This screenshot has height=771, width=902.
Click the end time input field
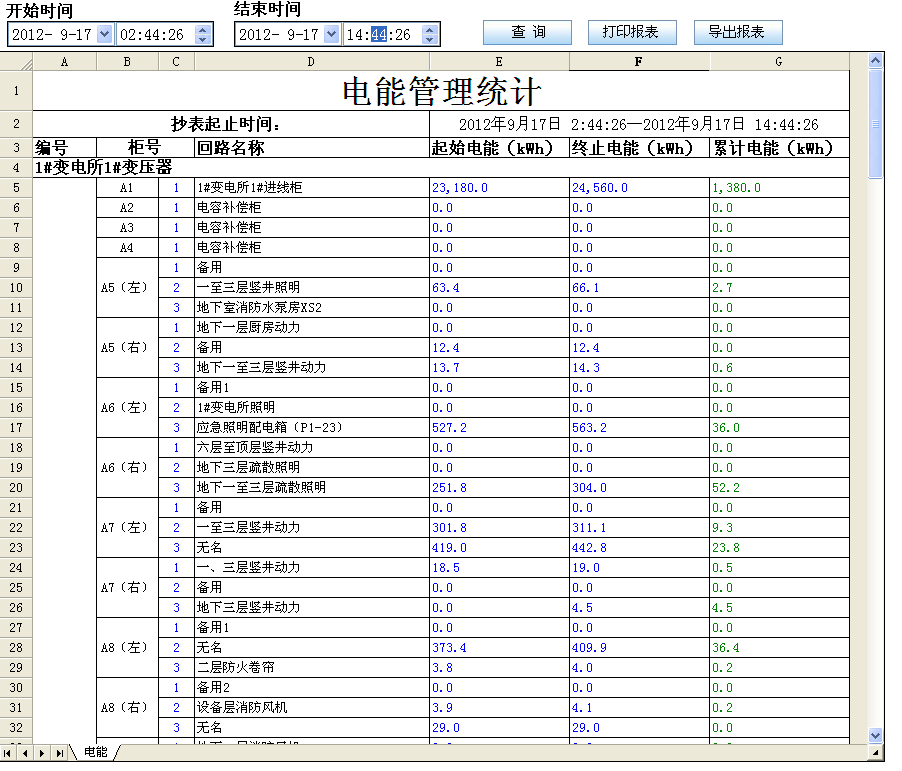pyautogui.click(x=379, y=34)
